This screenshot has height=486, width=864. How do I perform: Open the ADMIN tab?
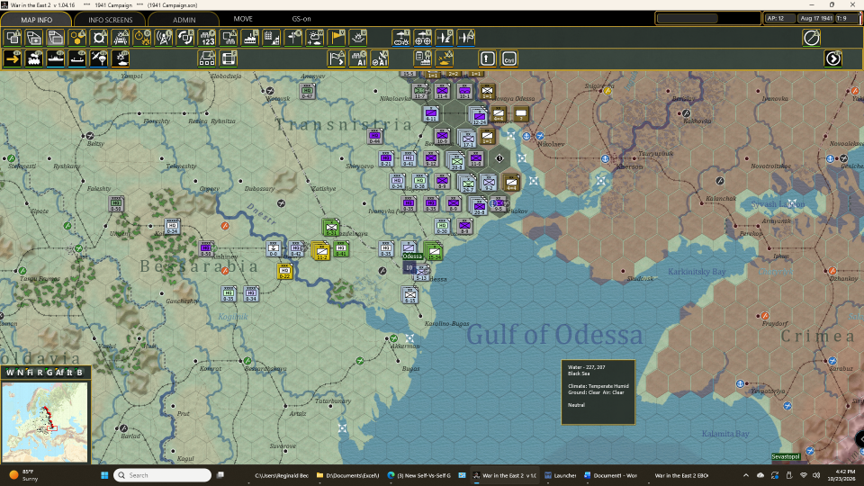[184, 19]
